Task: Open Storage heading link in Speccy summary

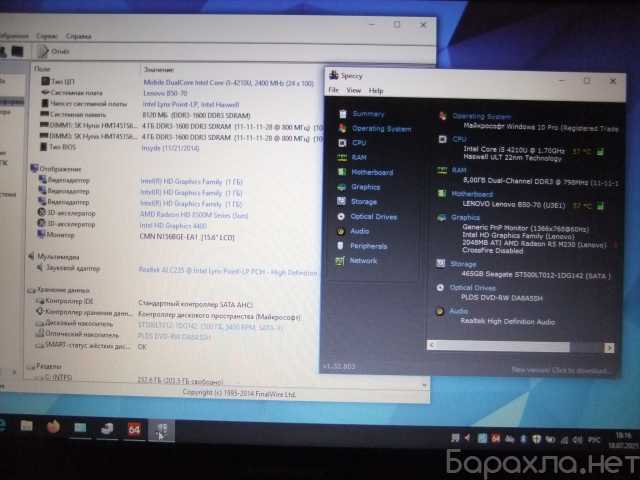Action: pyautogui.click(x=463, y=264)
